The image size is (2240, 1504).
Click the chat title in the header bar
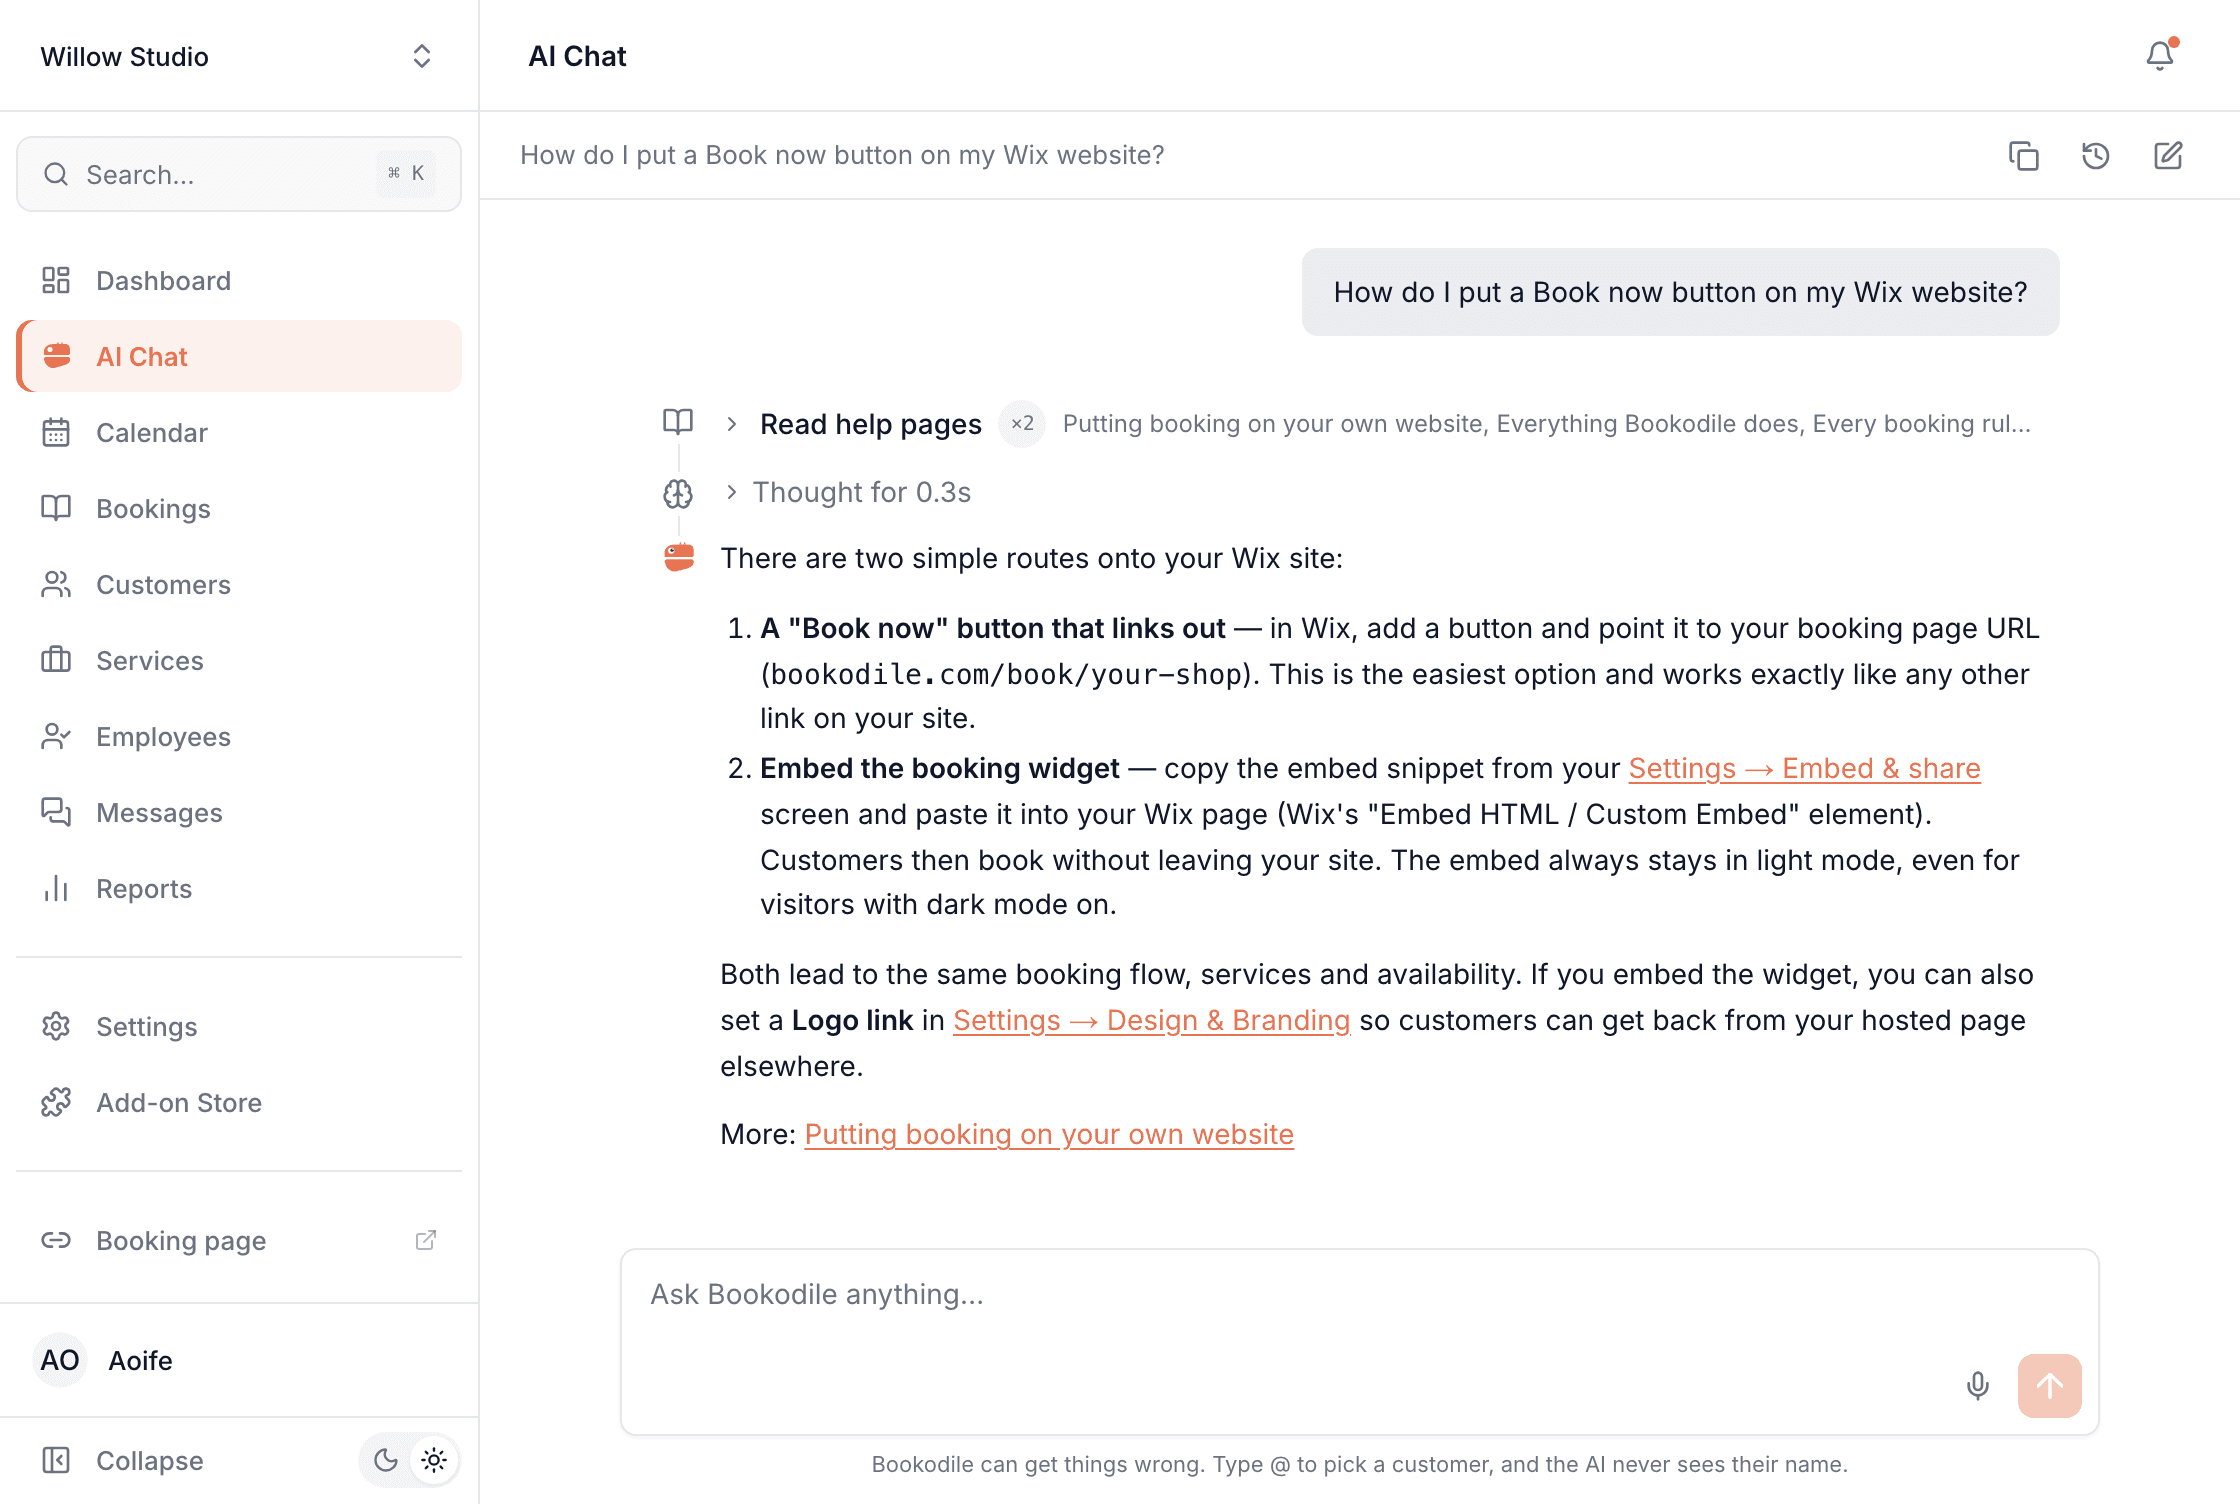tap(842, 155)
